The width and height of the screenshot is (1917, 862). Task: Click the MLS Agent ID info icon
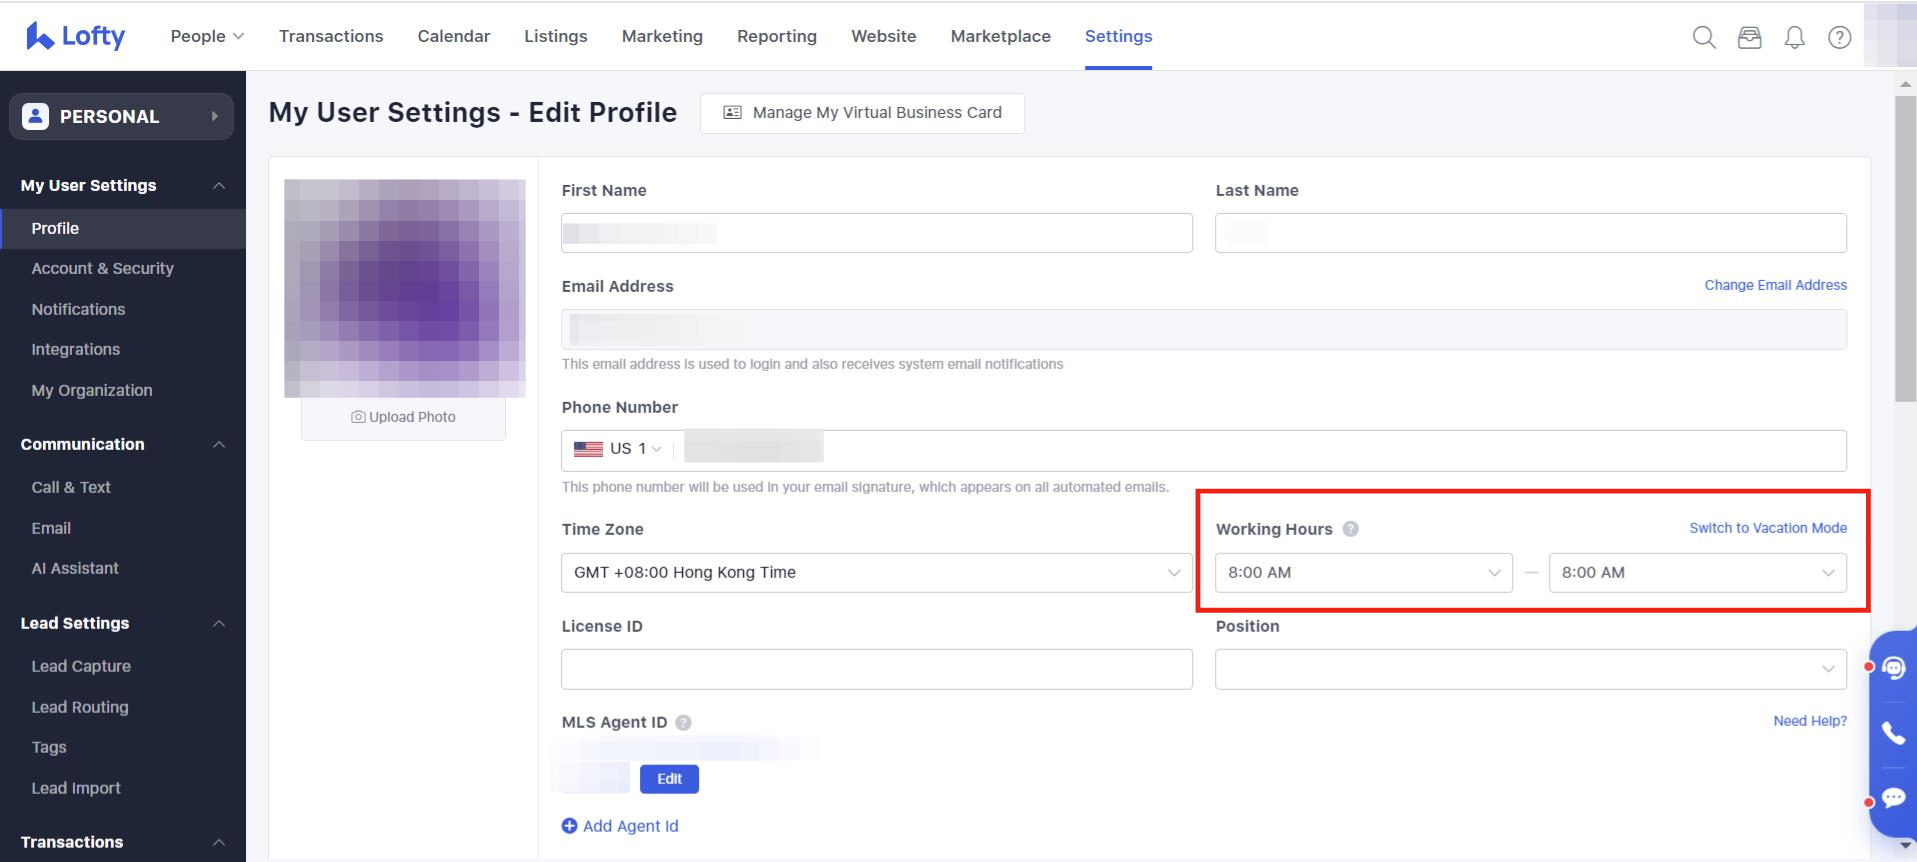pyautogui.click(x=683, y=722)
